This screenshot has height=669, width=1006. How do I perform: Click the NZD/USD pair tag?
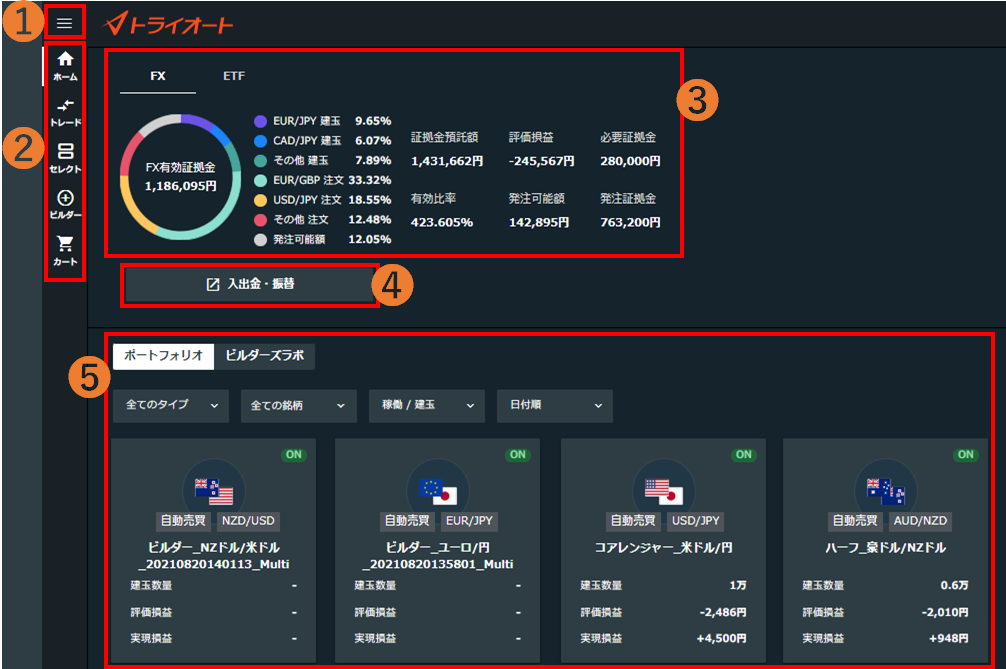click(x=248, y=521)
